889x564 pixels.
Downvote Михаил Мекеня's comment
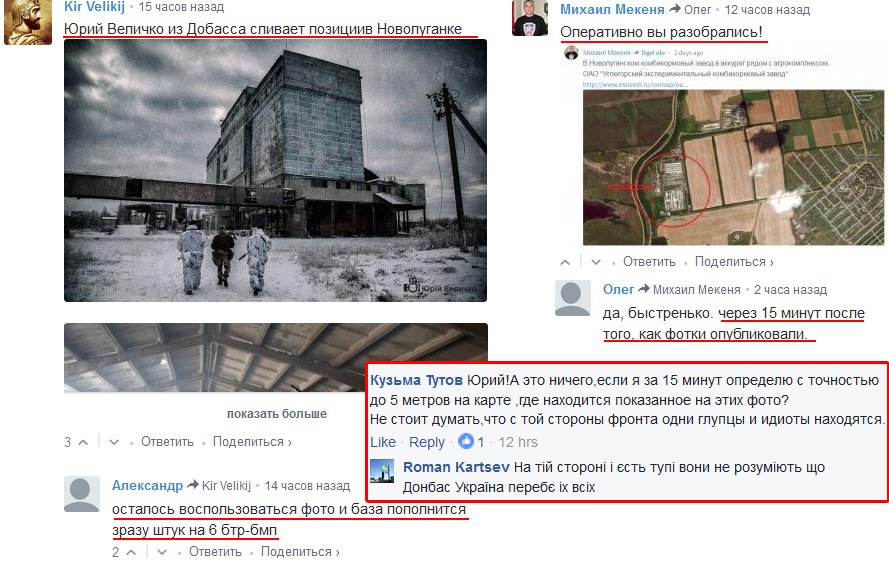(x=596, y=262)
